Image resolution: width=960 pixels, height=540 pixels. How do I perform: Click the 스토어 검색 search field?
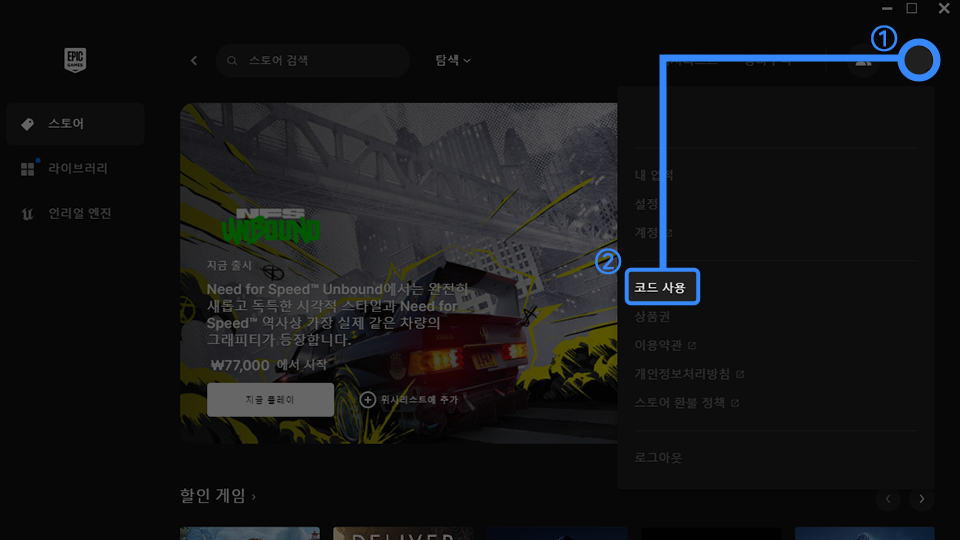tap(313, 61)
